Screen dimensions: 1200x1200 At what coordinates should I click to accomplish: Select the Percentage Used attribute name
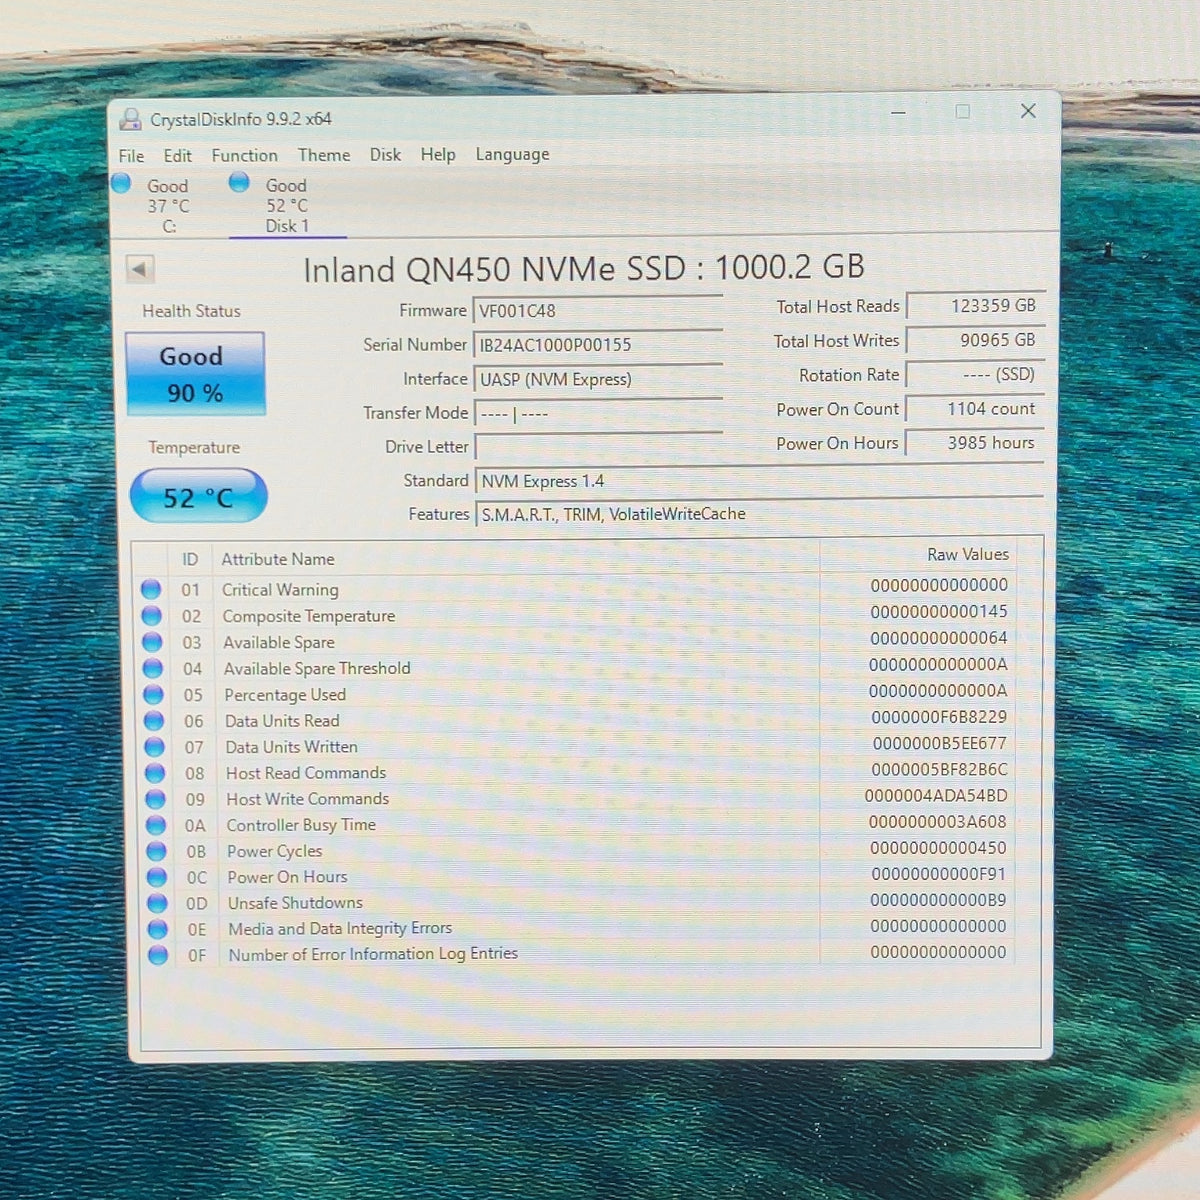[x=285, y=695]
